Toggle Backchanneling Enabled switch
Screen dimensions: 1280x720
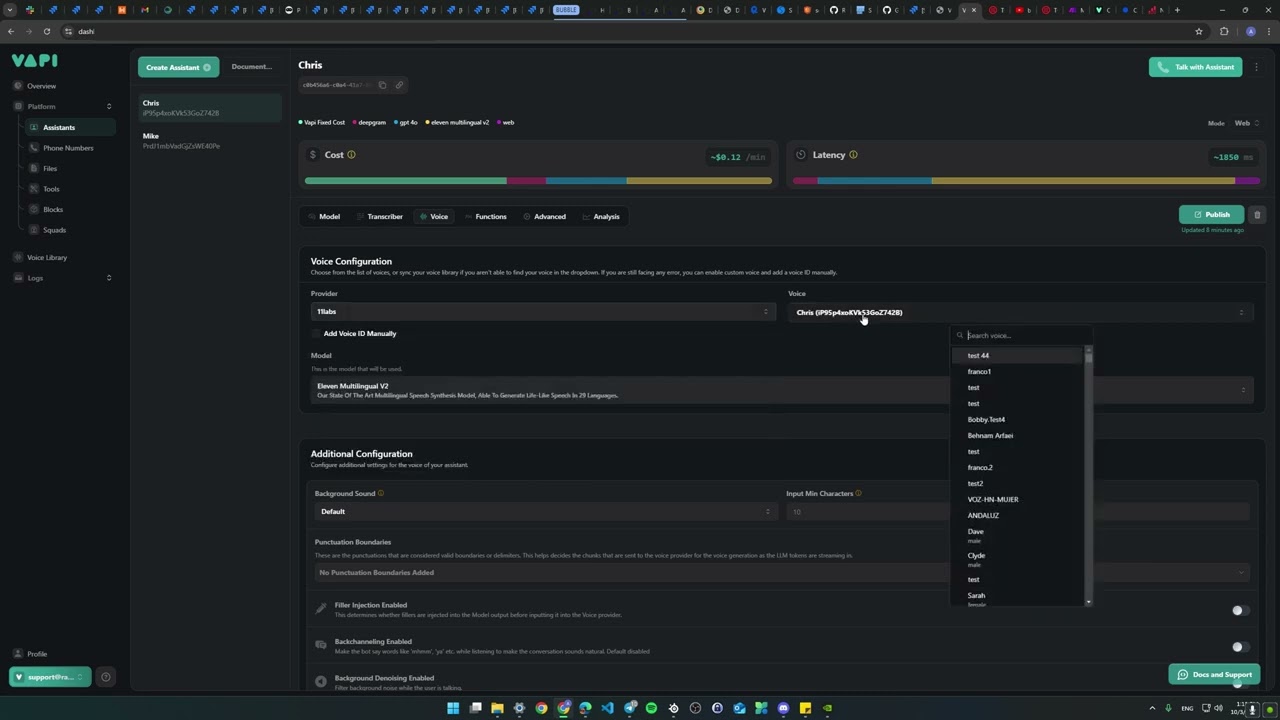point(1240,647)
